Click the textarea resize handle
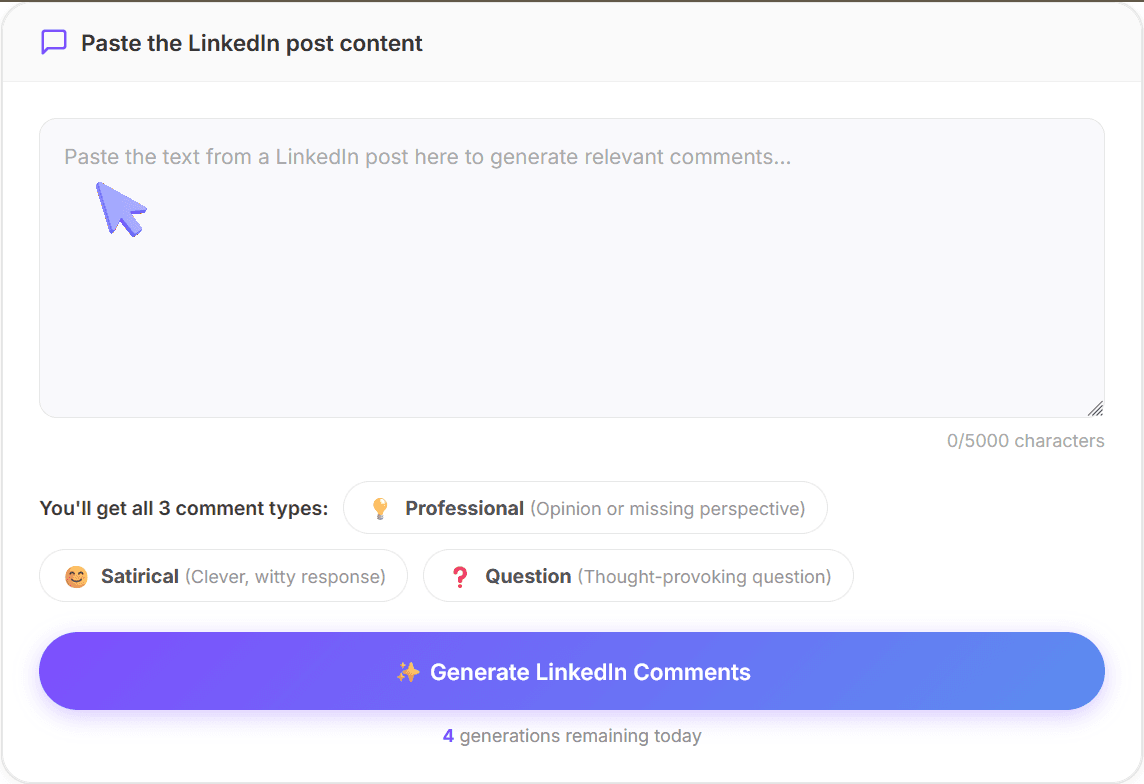 pyautogui.click(x=1096, y=409)
